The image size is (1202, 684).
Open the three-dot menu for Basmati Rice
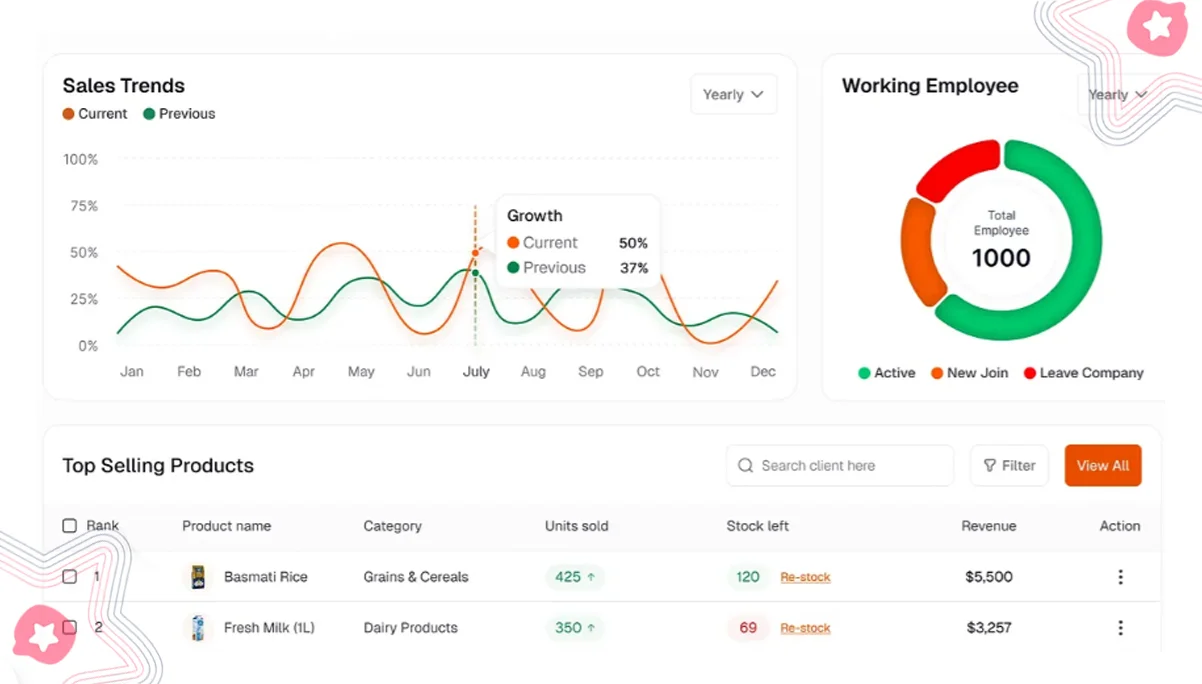pos(1120,577)
